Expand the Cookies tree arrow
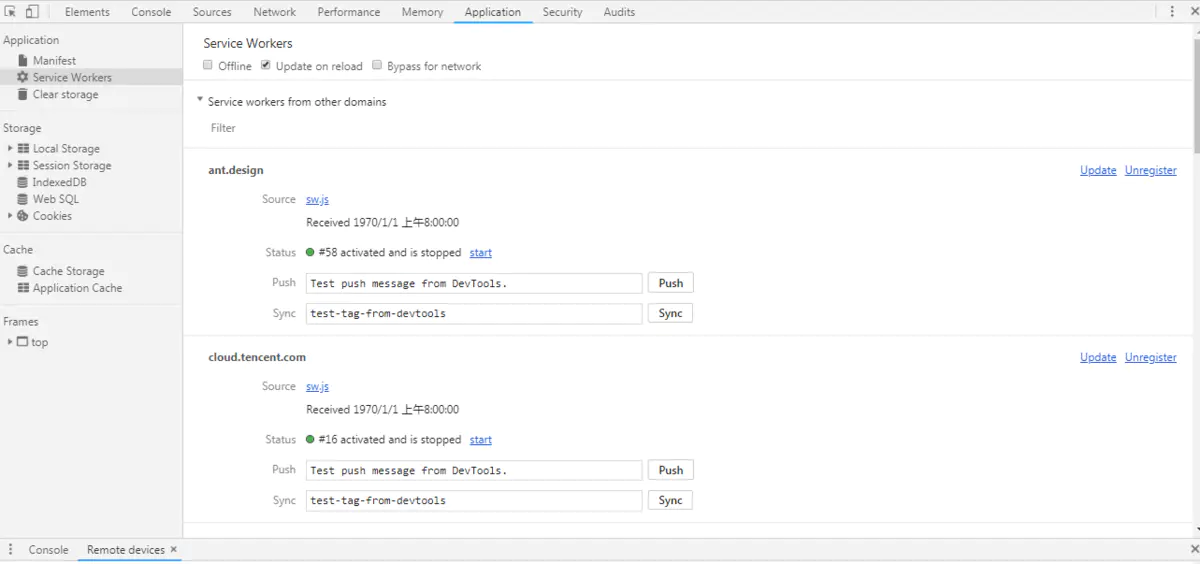Screen dimensions: 1200x564 click(x=11, y=216)
